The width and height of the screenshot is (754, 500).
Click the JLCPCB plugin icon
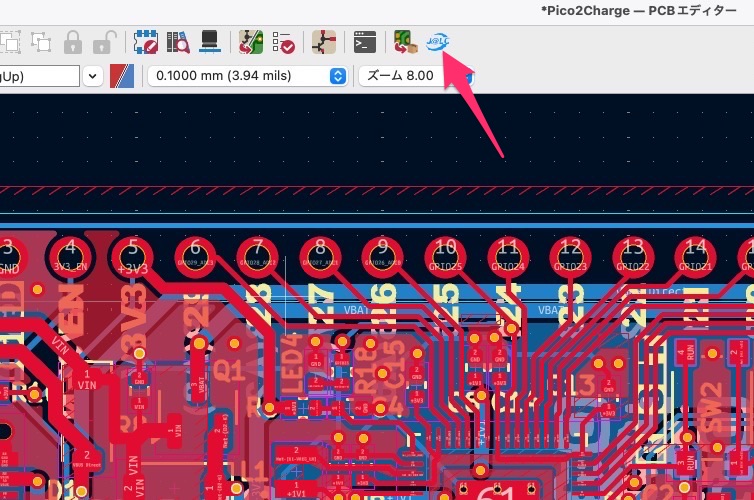pos(437,42)
